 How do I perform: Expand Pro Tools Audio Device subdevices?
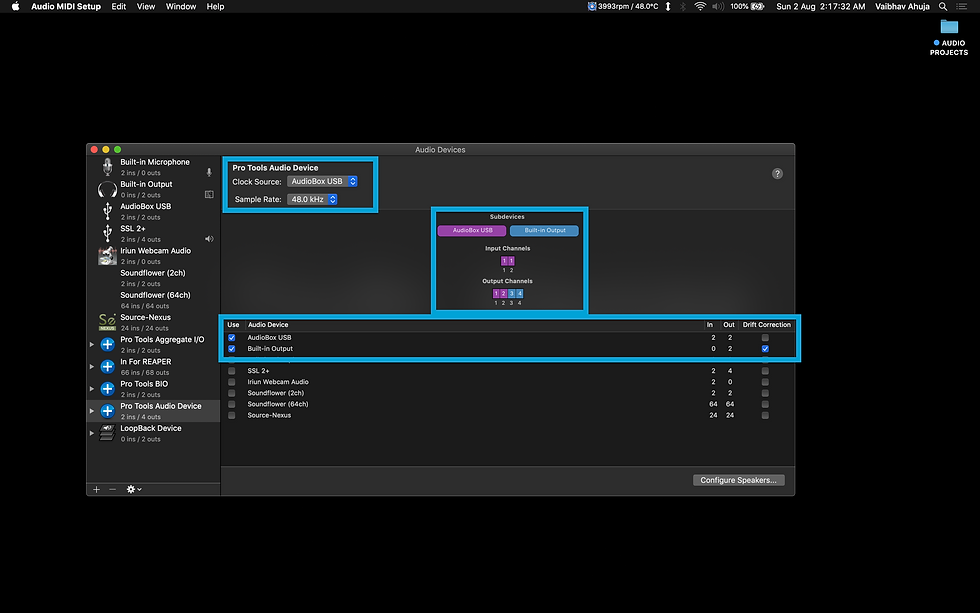tap(92, 411)
